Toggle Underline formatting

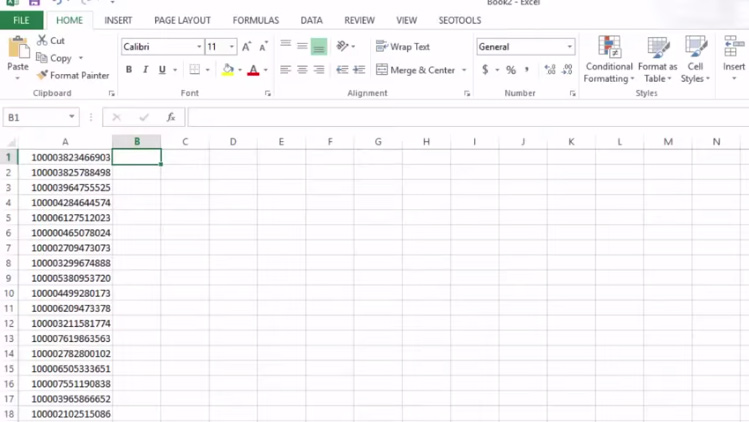(162, 69)
